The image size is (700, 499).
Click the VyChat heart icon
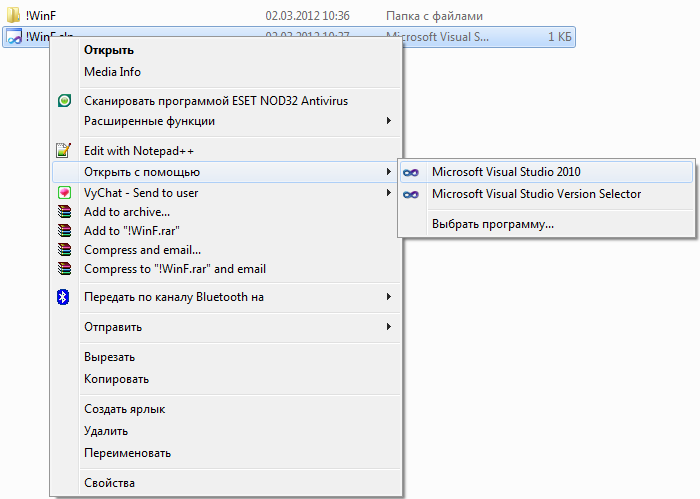point(64,193)
